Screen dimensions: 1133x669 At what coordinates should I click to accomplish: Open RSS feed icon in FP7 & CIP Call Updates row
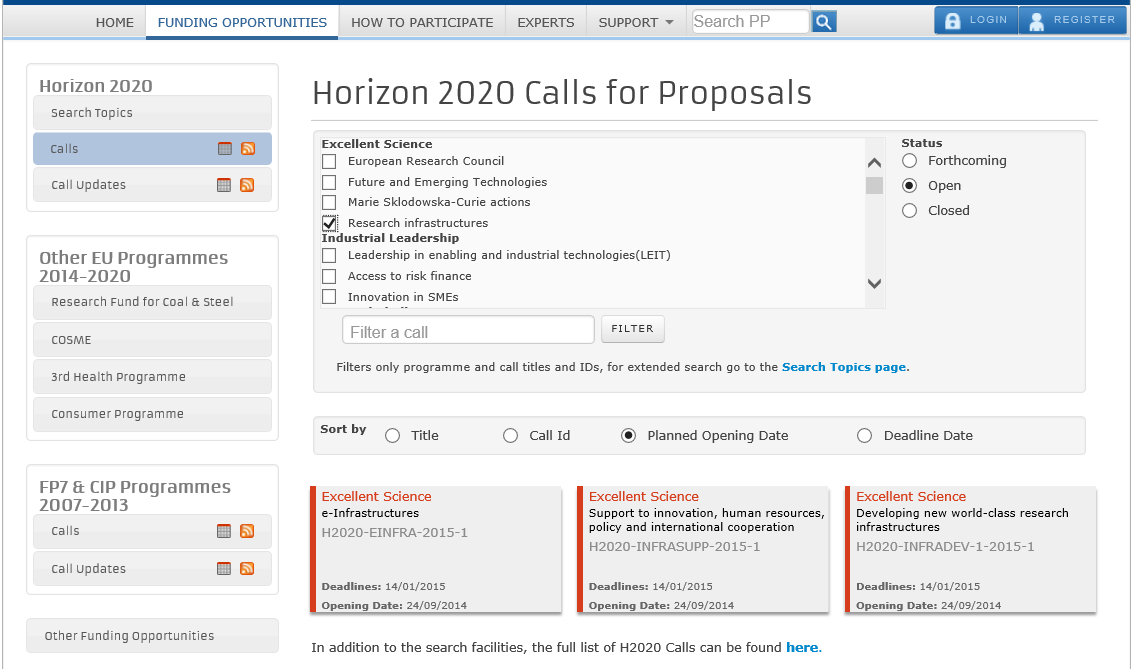point(247,569)
